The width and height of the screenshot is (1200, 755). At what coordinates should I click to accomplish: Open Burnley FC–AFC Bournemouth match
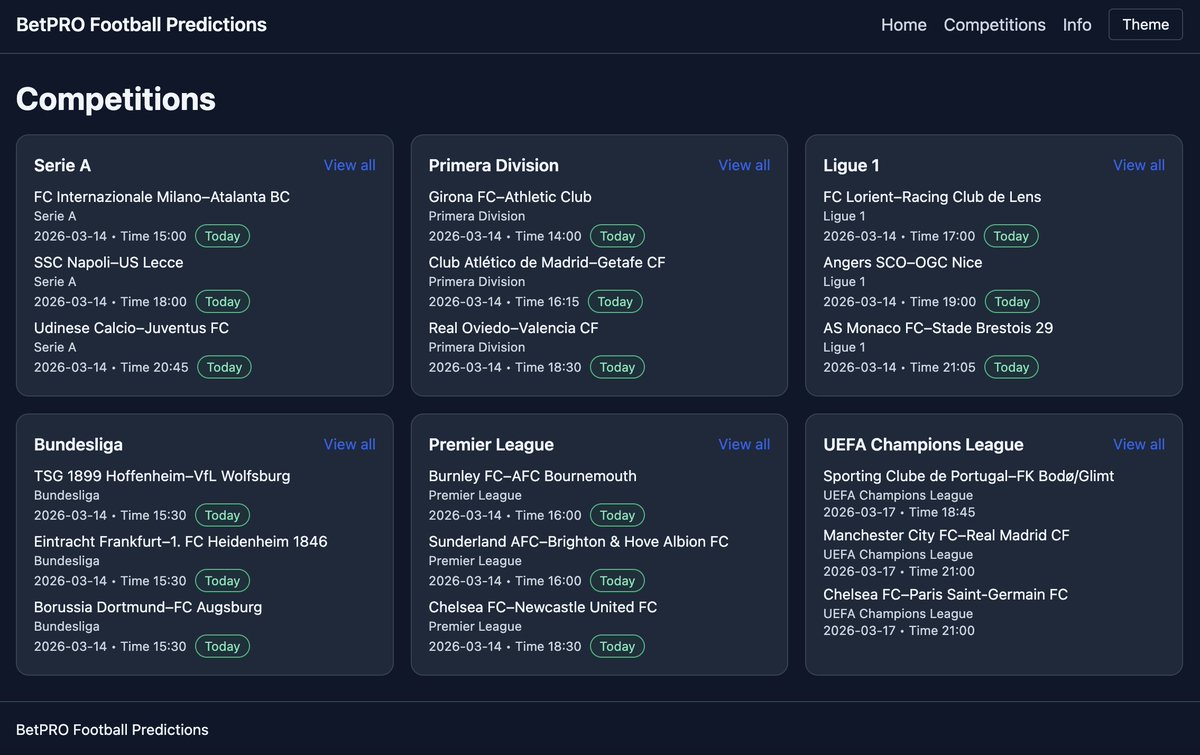pos(533,476)
